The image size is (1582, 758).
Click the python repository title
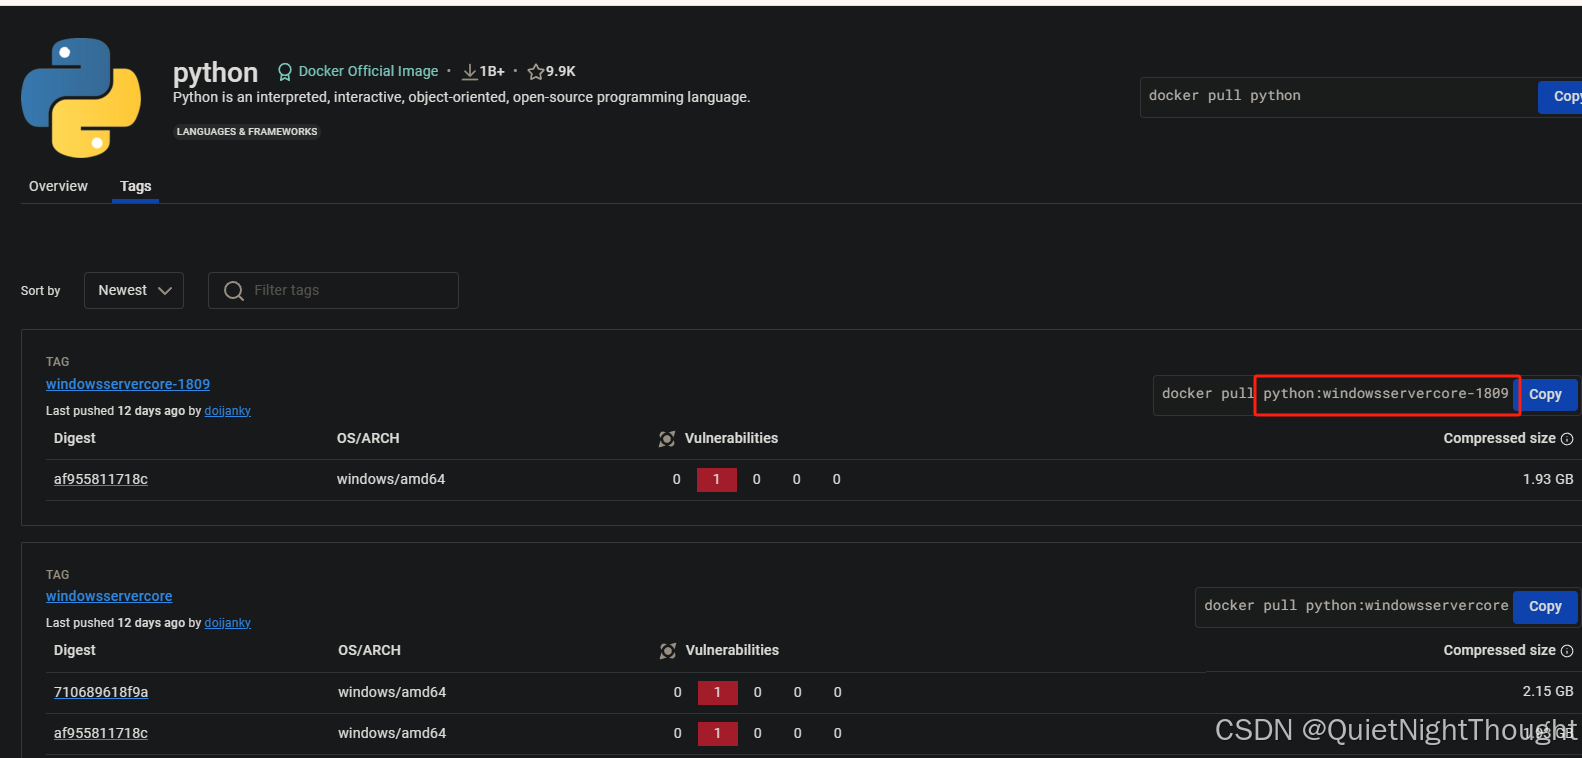[x=215, y=73]
